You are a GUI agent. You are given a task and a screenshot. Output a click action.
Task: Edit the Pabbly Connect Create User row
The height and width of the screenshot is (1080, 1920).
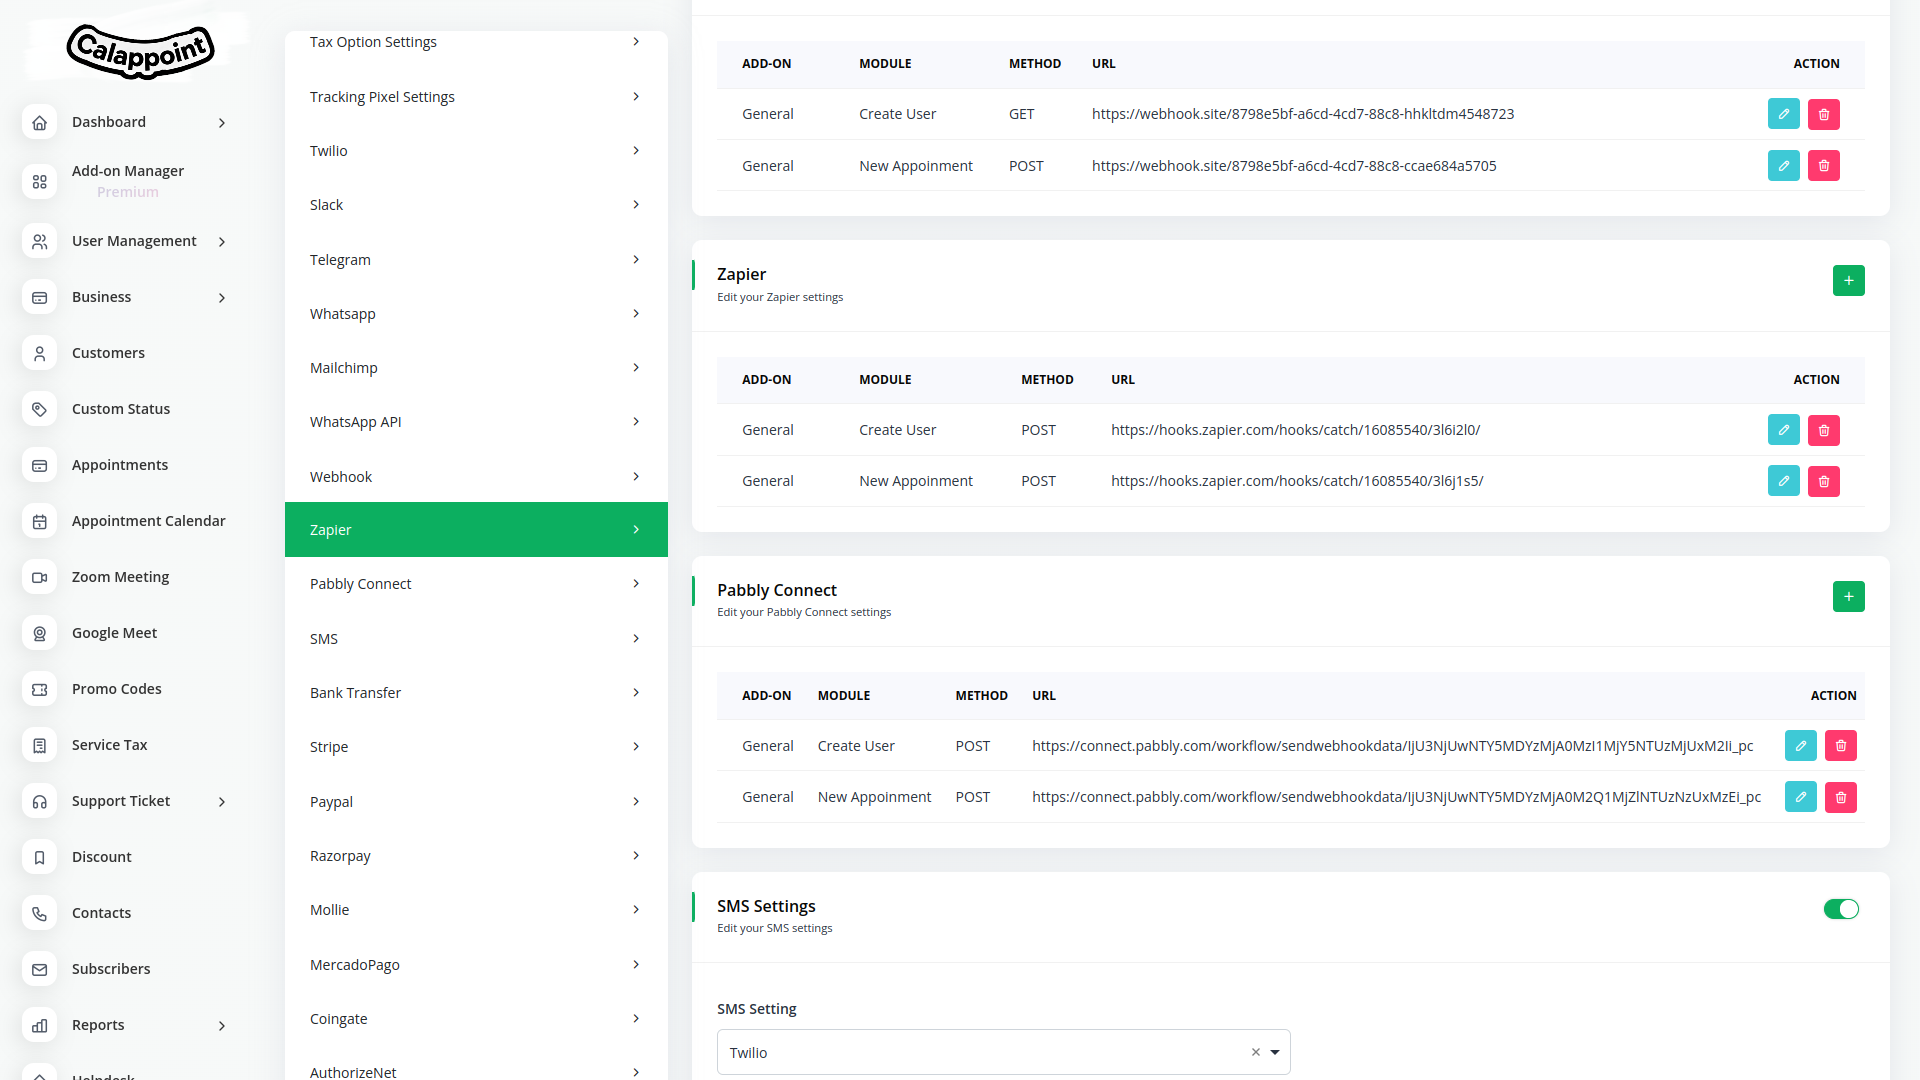tap(1800, 745)
